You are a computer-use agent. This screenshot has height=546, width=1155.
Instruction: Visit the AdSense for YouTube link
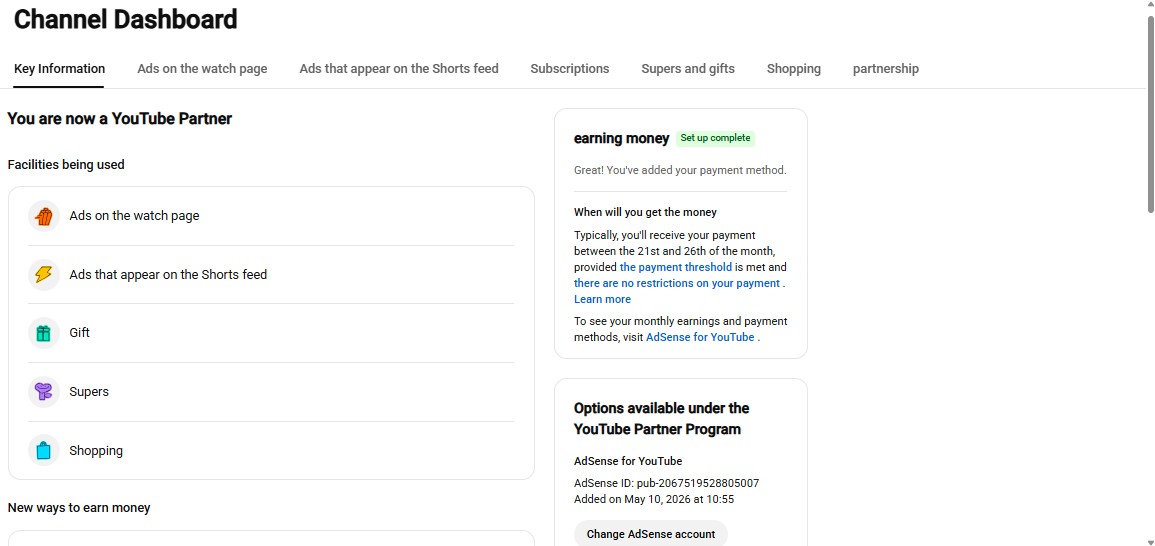pyautogui.click(x=700, y=337)
